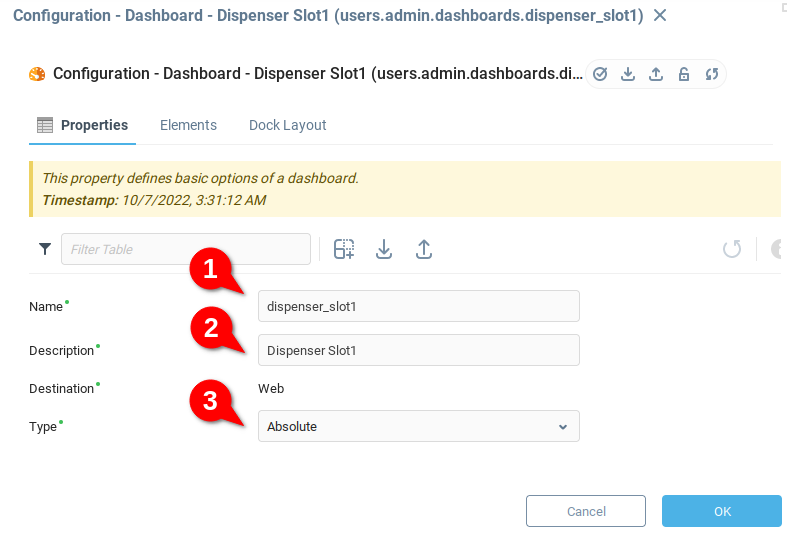Click the dashboard palette icon in header
This screenshot has width=787, height=534.
[x=37, y=74]
